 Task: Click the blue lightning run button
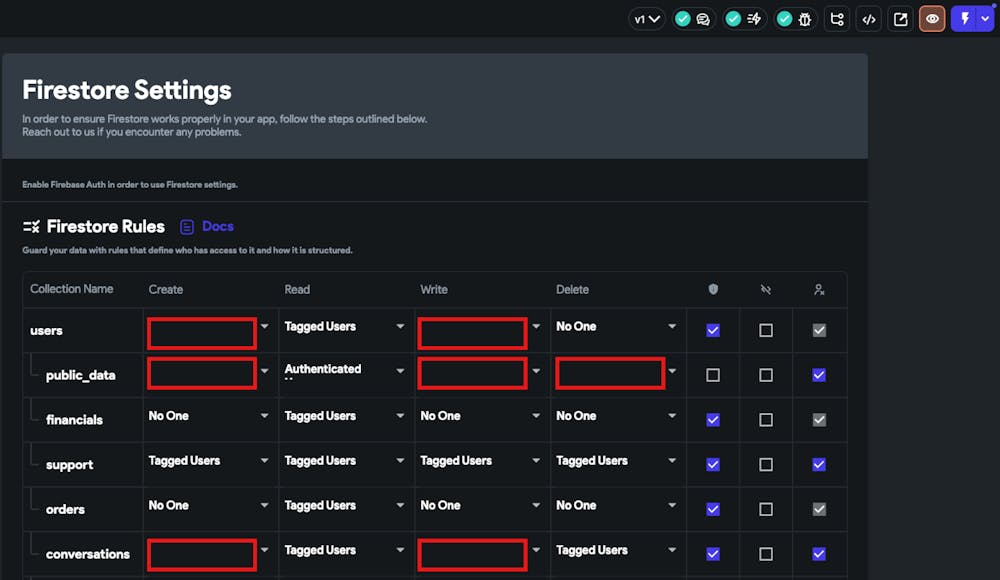tap(964, 19)
